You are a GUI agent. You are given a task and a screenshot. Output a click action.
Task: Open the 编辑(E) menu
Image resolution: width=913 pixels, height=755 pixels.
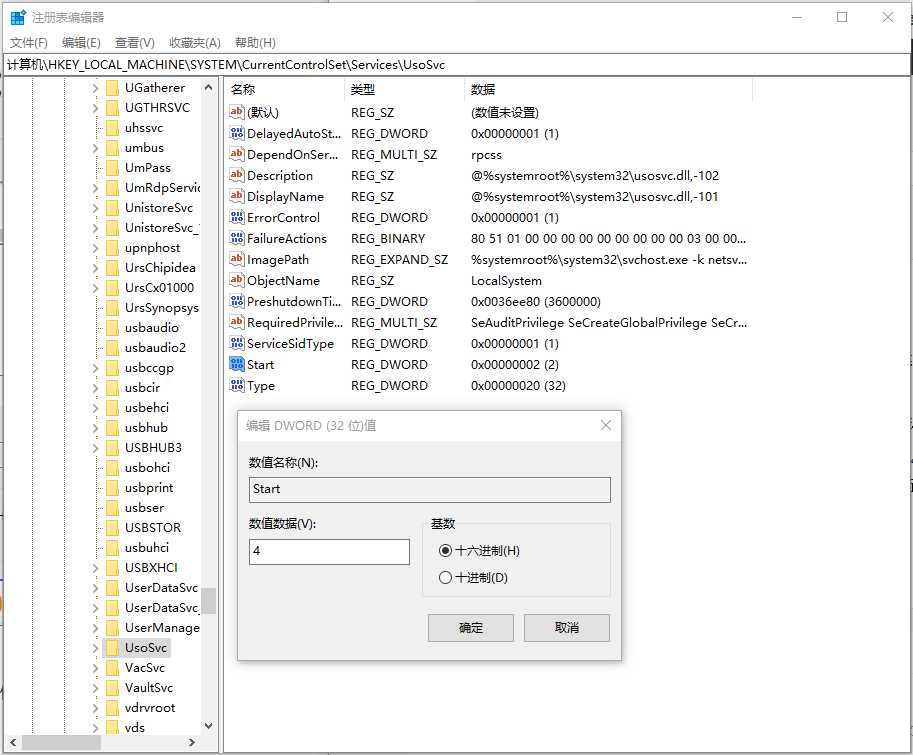pyautogui.click(x=81, y=42)
